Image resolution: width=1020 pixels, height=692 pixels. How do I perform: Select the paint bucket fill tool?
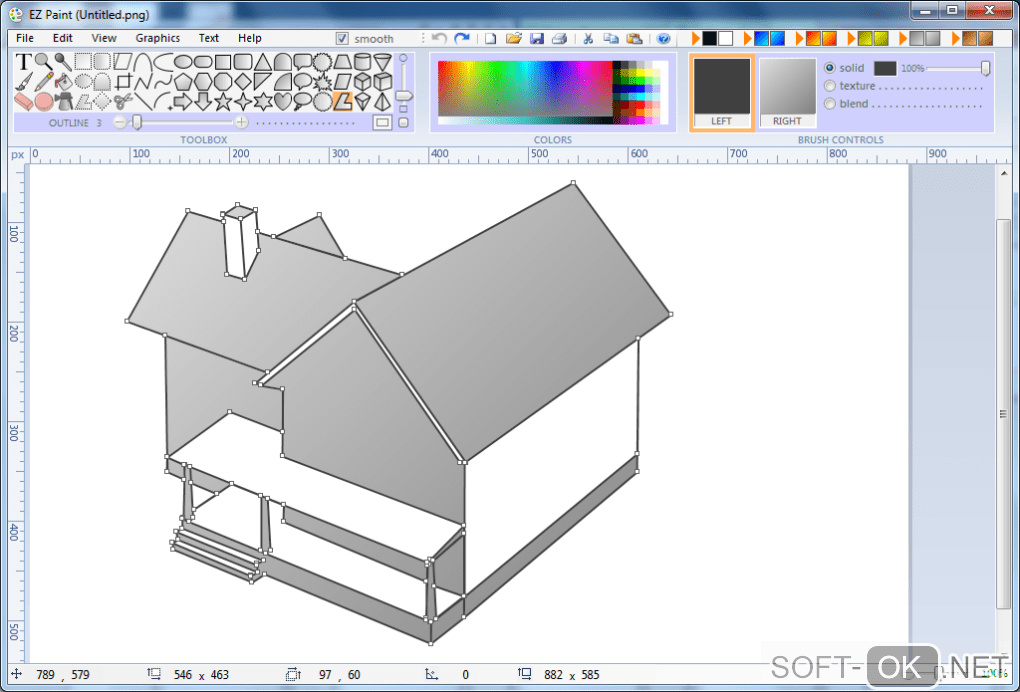pos(63,81)
